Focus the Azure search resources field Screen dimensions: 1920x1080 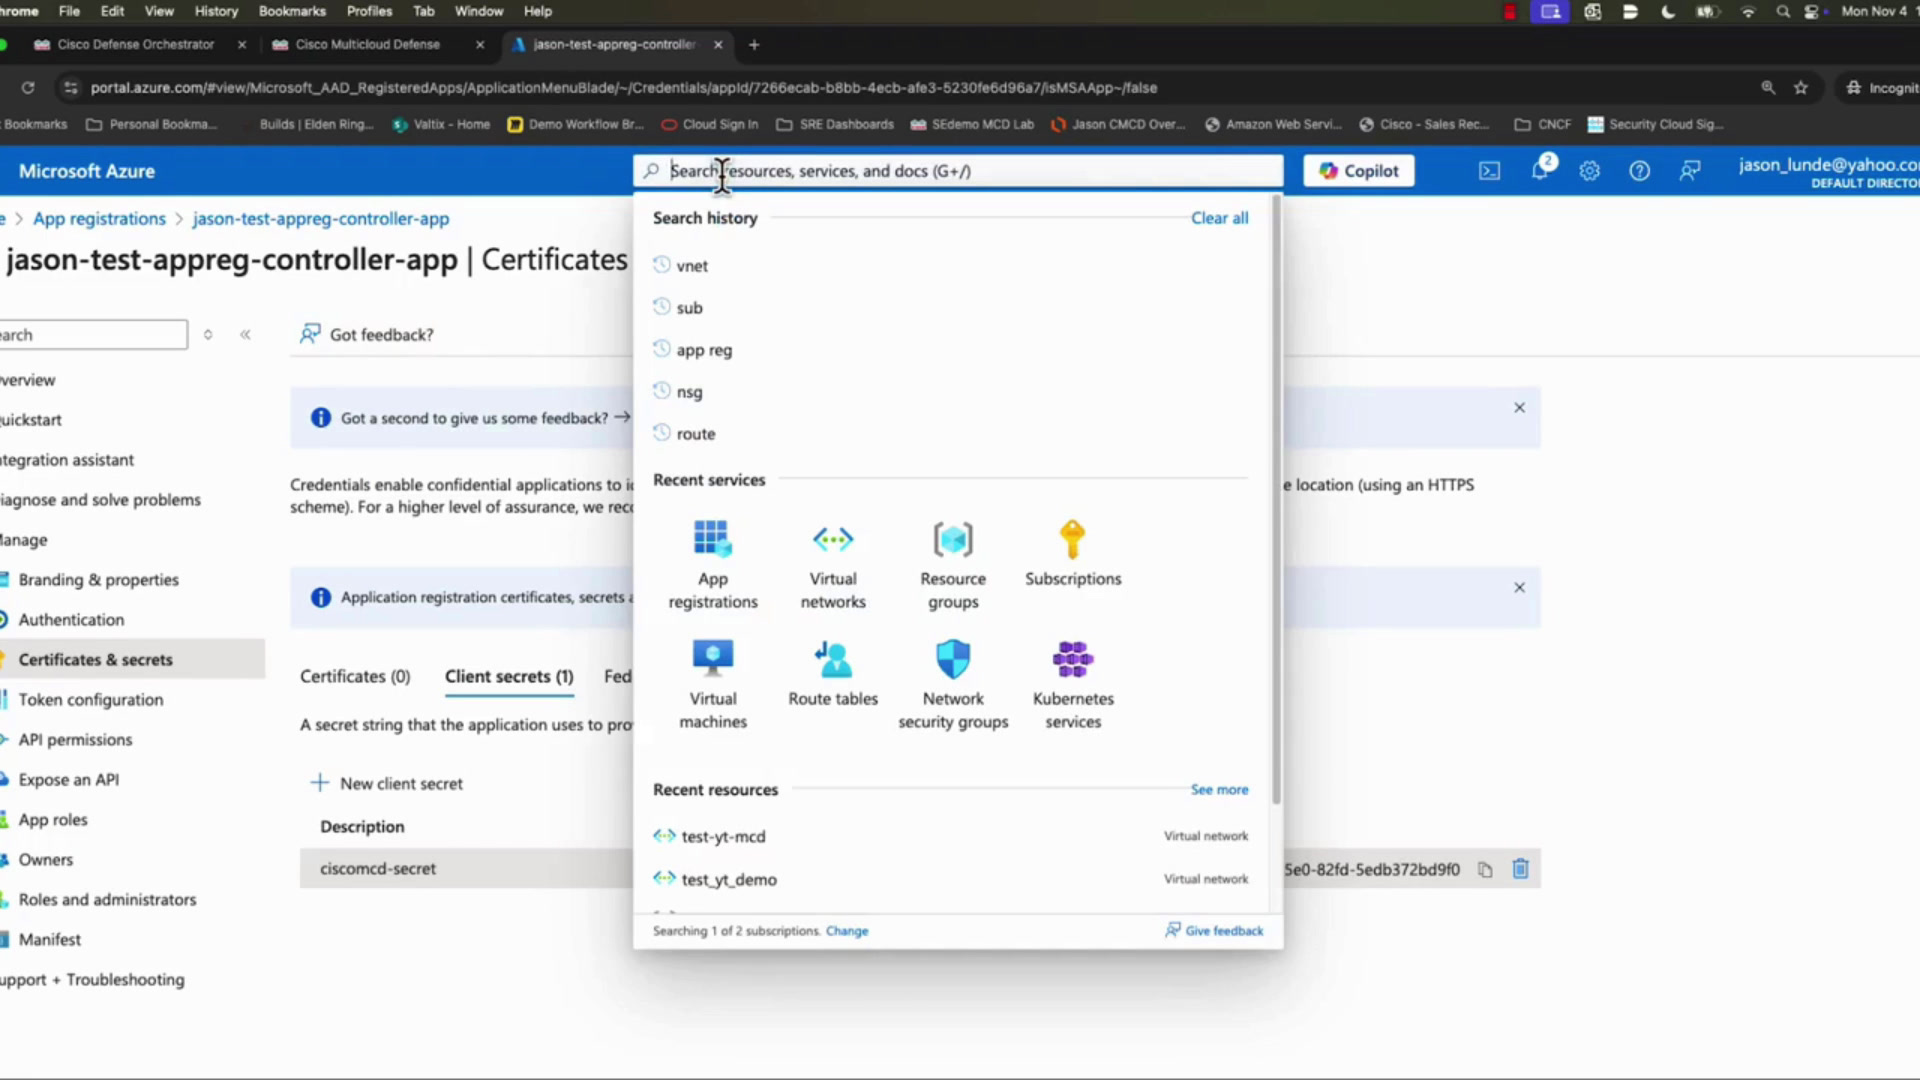958,171
